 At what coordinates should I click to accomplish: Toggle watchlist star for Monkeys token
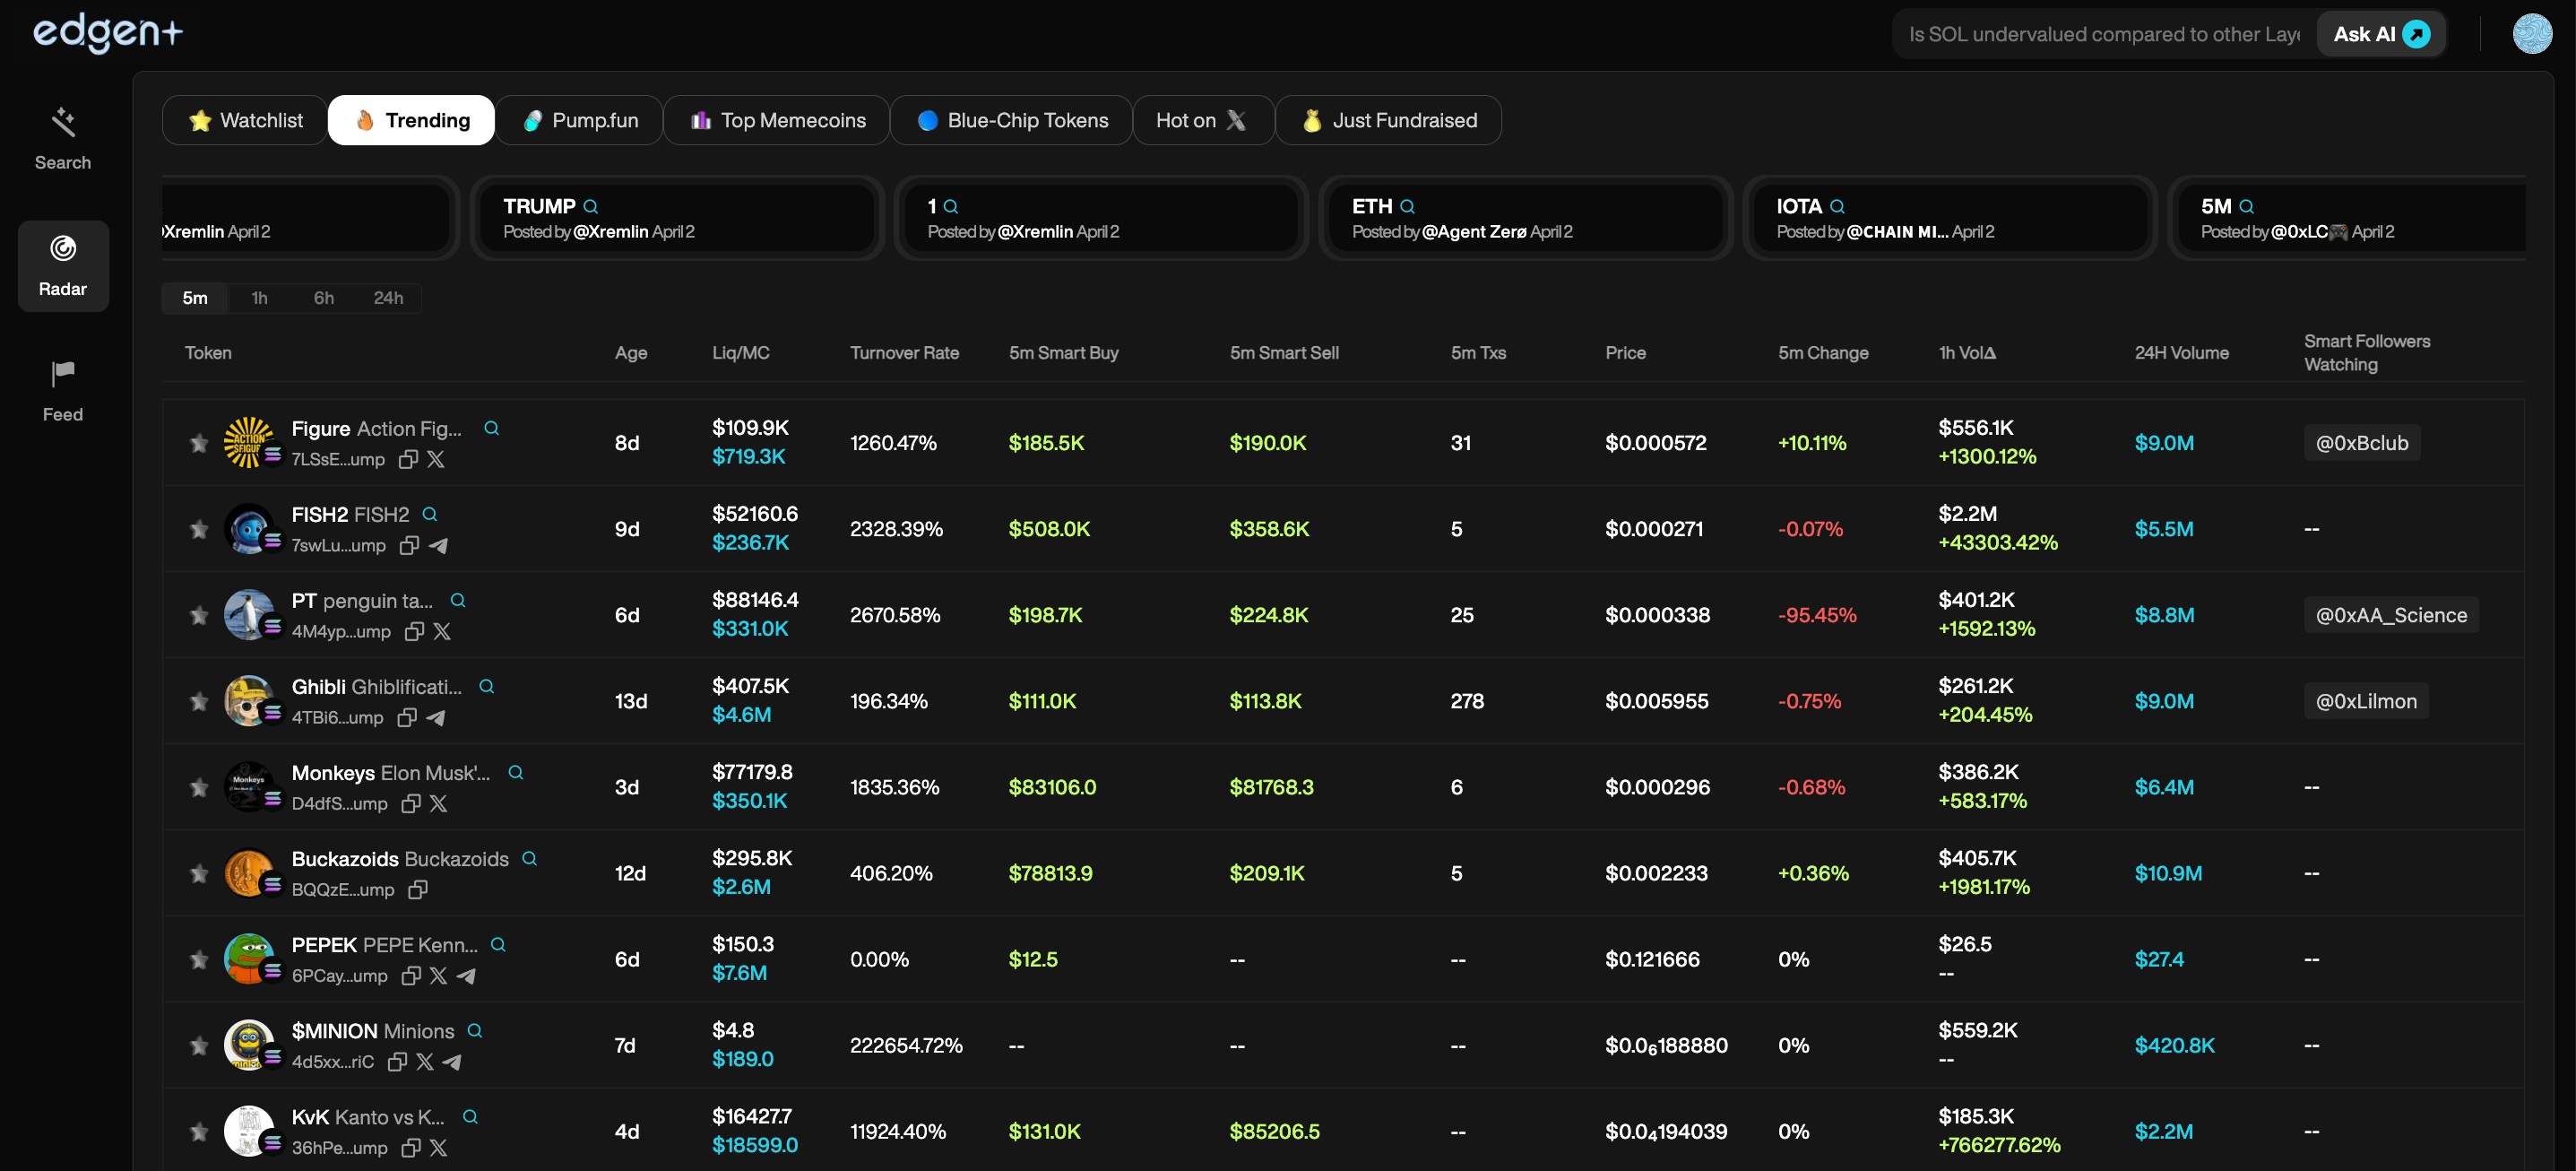pos(199,787)
